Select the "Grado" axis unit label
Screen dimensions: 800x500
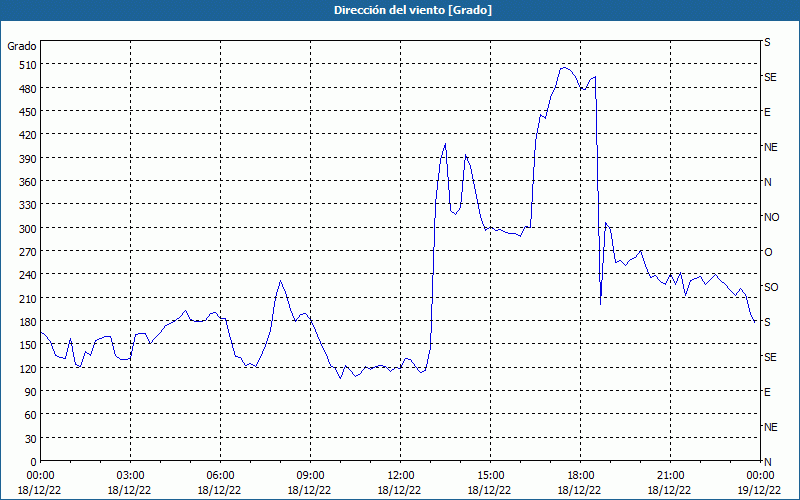22,46
